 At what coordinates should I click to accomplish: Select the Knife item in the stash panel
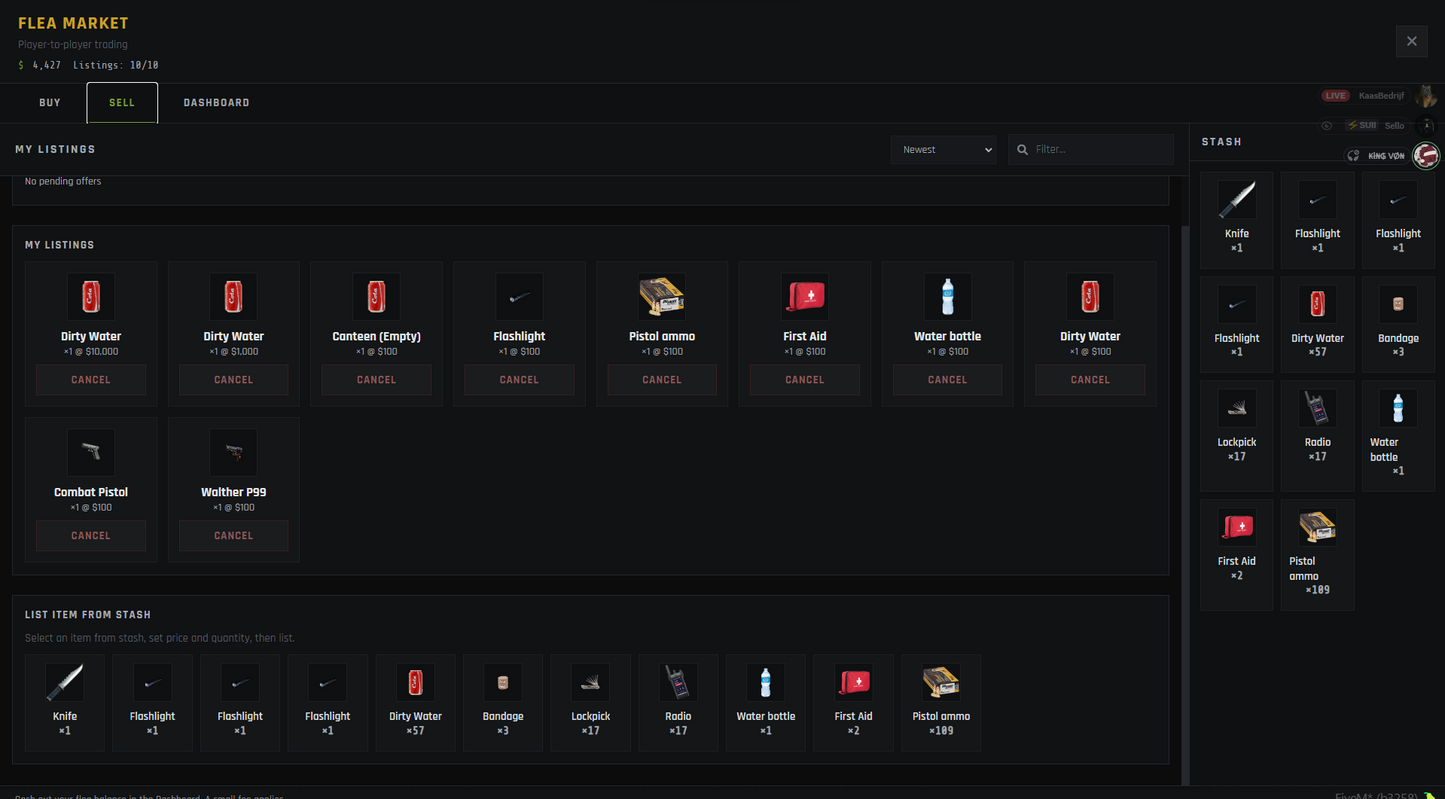1237,210
